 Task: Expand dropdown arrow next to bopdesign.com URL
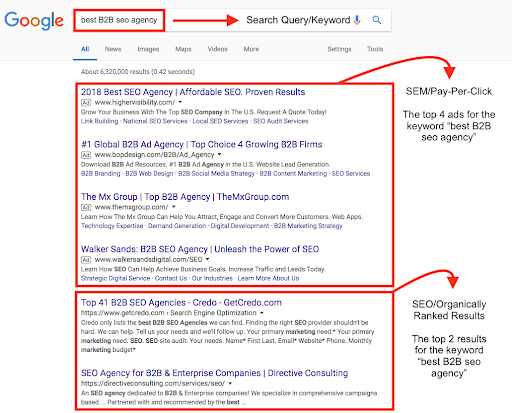point(219,154)
